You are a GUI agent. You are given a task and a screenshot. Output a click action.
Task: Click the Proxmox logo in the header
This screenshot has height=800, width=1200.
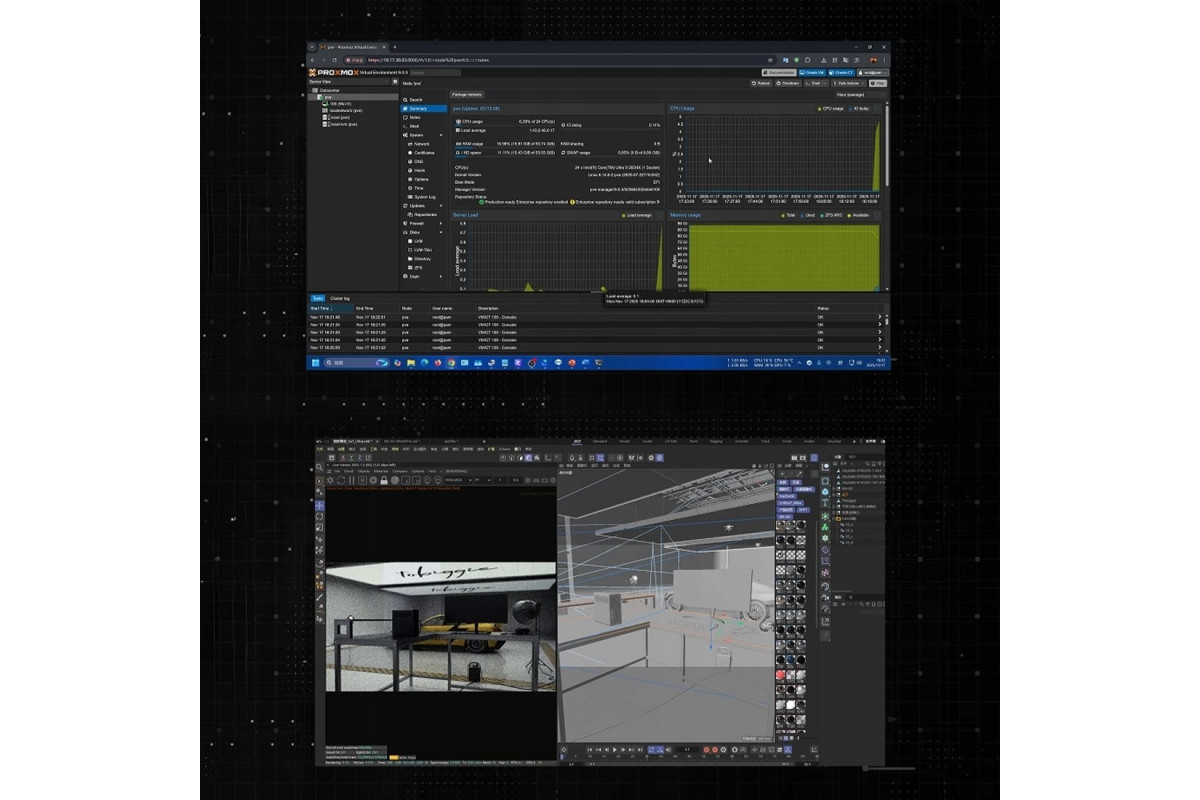click(331, 72)
